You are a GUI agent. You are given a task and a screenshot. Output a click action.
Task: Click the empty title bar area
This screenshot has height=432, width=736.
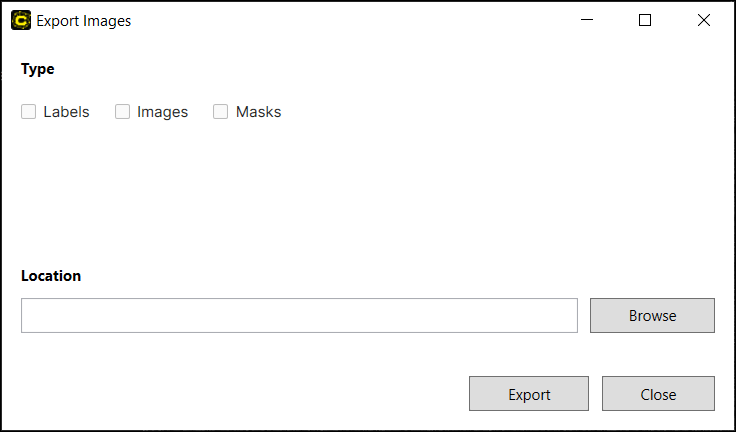(350, 20)
